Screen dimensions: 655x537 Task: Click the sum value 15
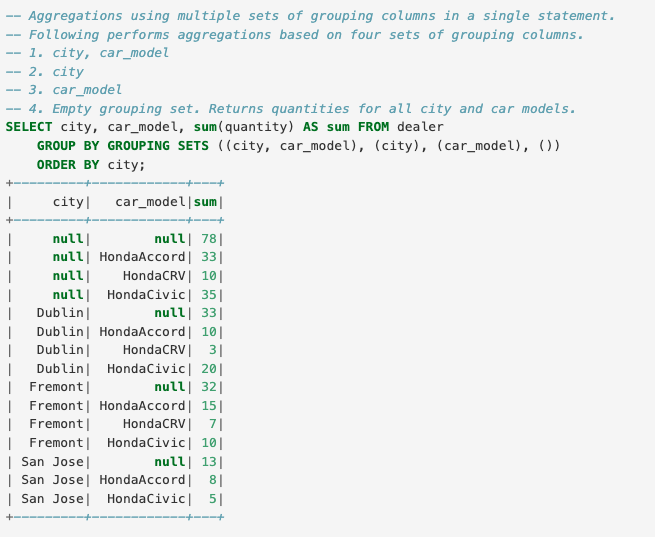[x=209, y=406]
